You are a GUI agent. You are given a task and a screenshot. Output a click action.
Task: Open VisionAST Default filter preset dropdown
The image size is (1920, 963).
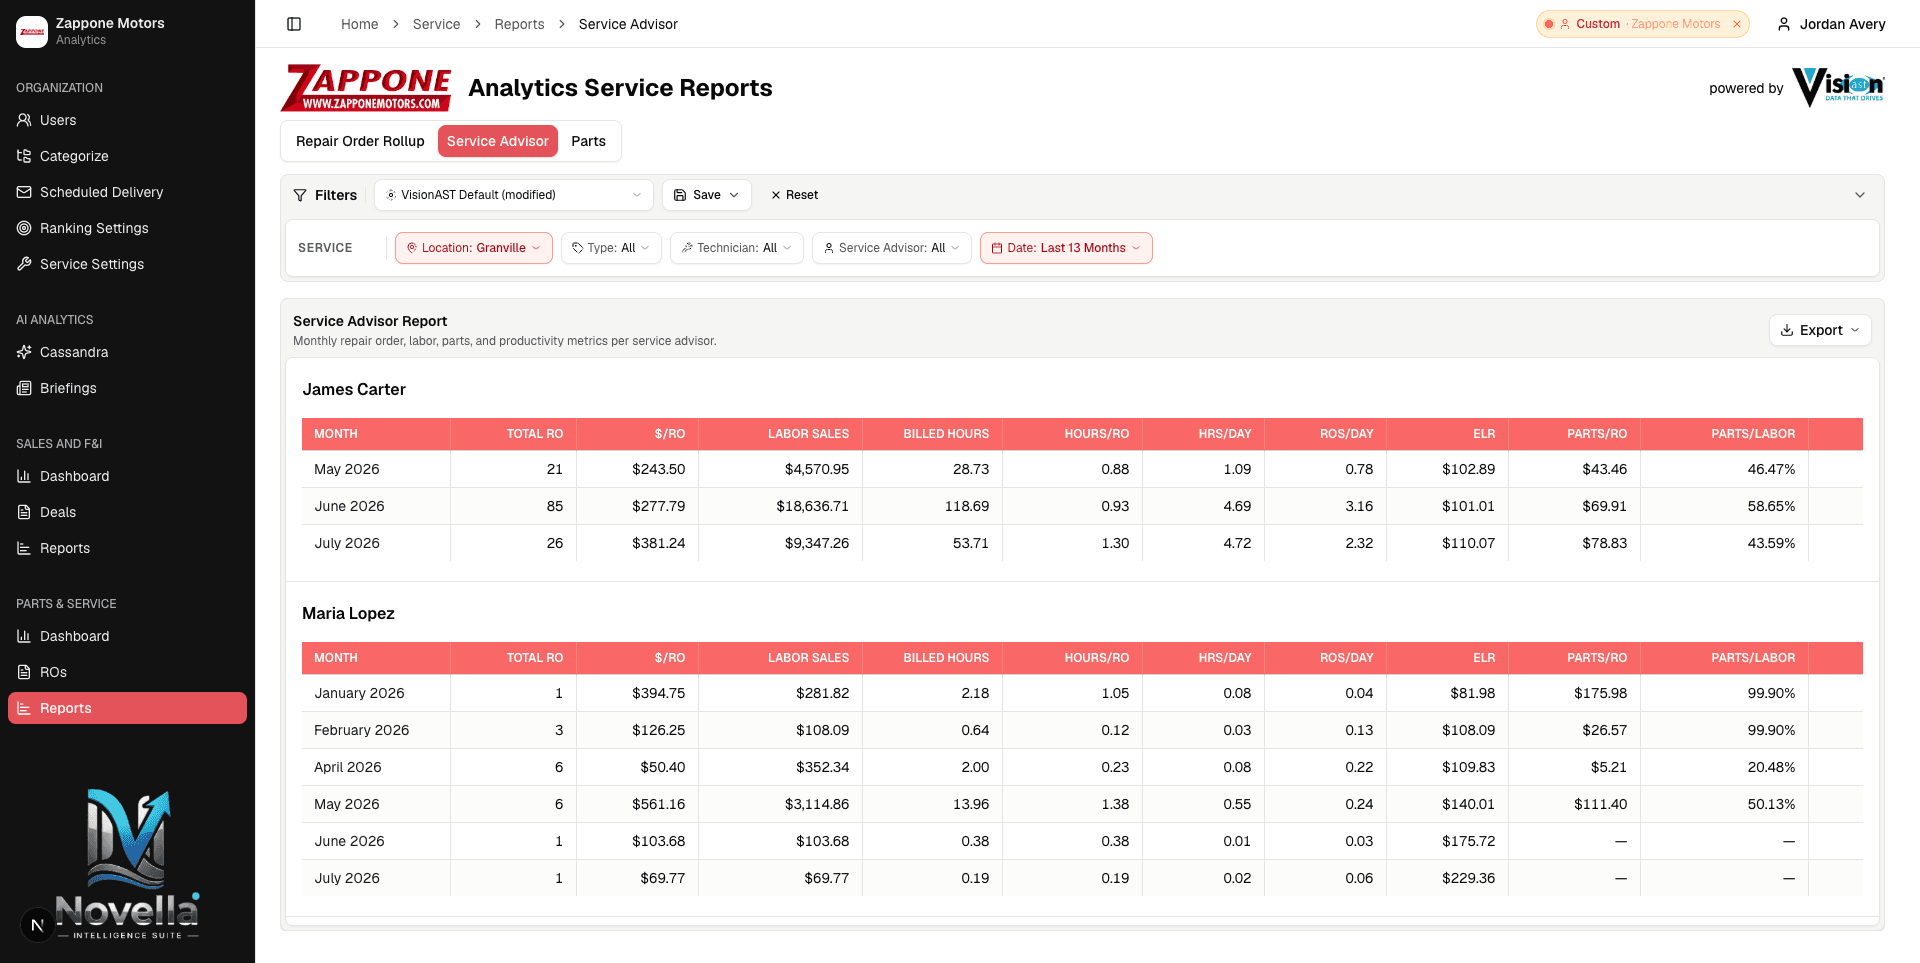click(514, 195)
